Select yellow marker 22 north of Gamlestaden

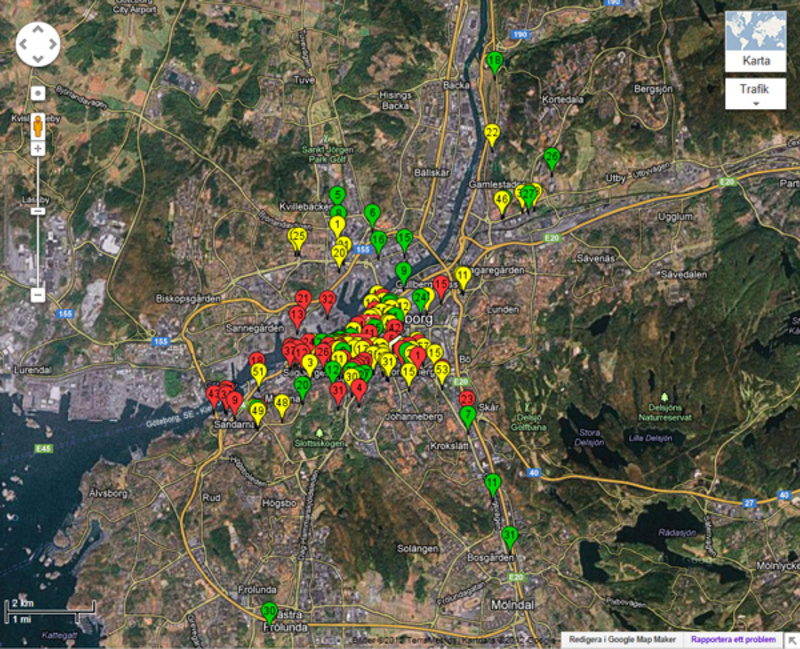tap(491, 133)
